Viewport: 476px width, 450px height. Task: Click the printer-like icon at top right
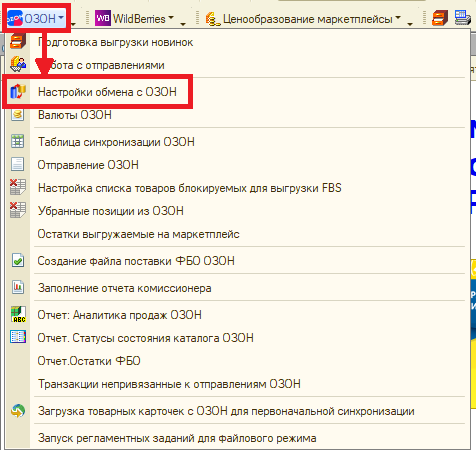coord(462,18)
